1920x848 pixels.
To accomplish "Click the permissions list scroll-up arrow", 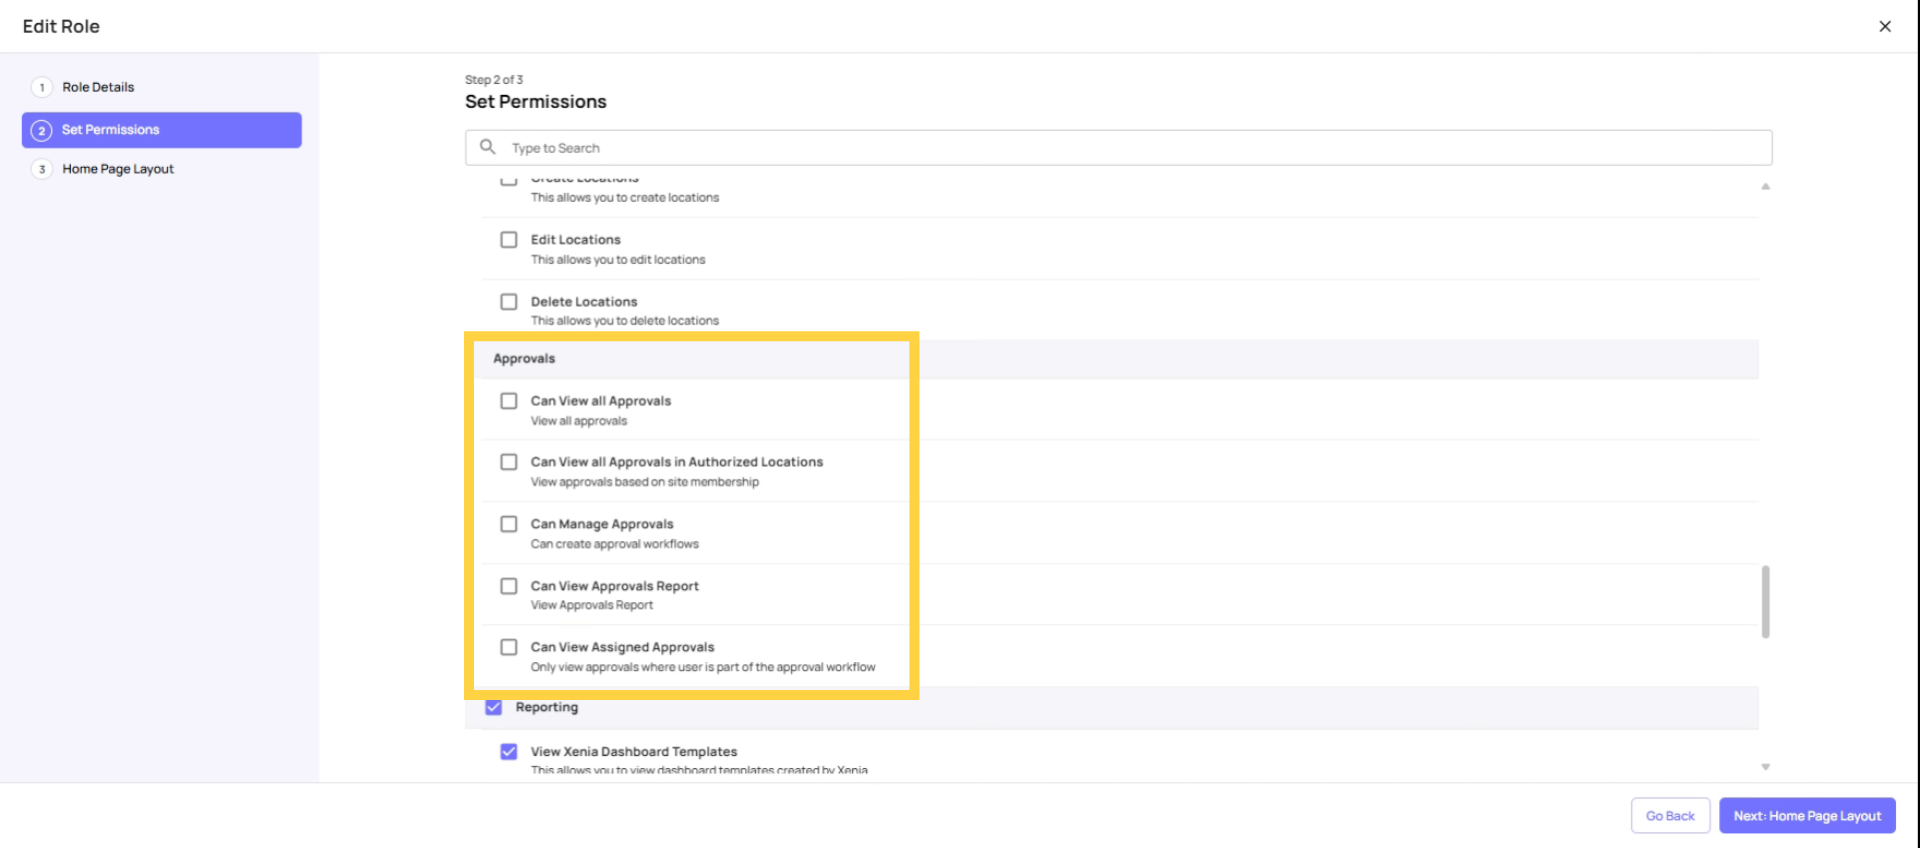I will tap(1766, 186).
